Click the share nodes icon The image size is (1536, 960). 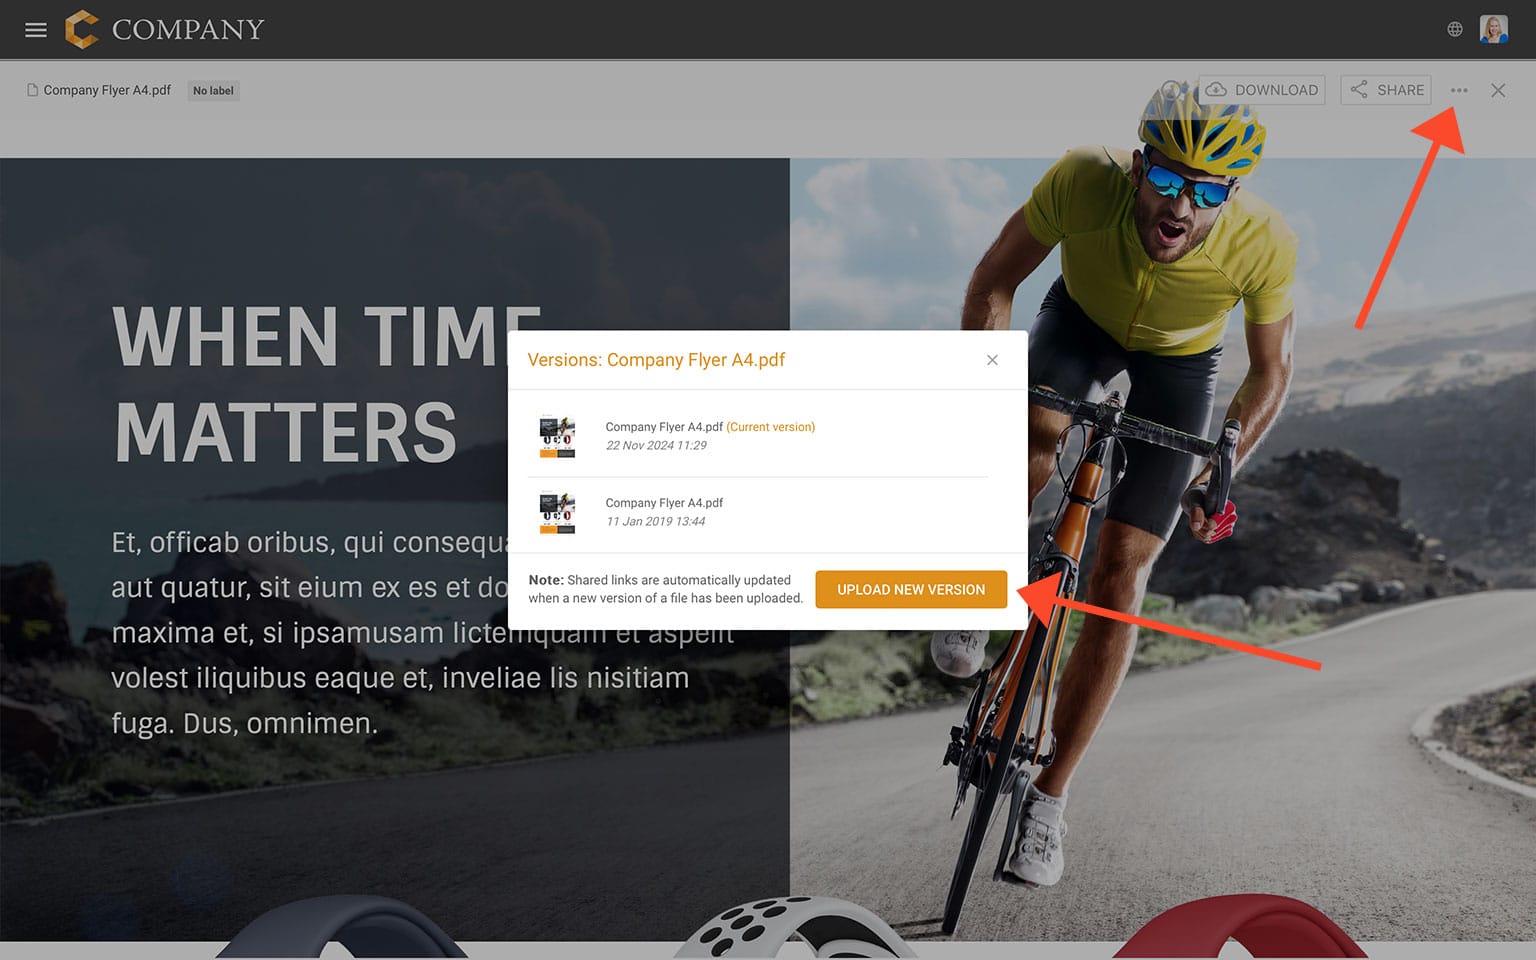[1358, 90]
